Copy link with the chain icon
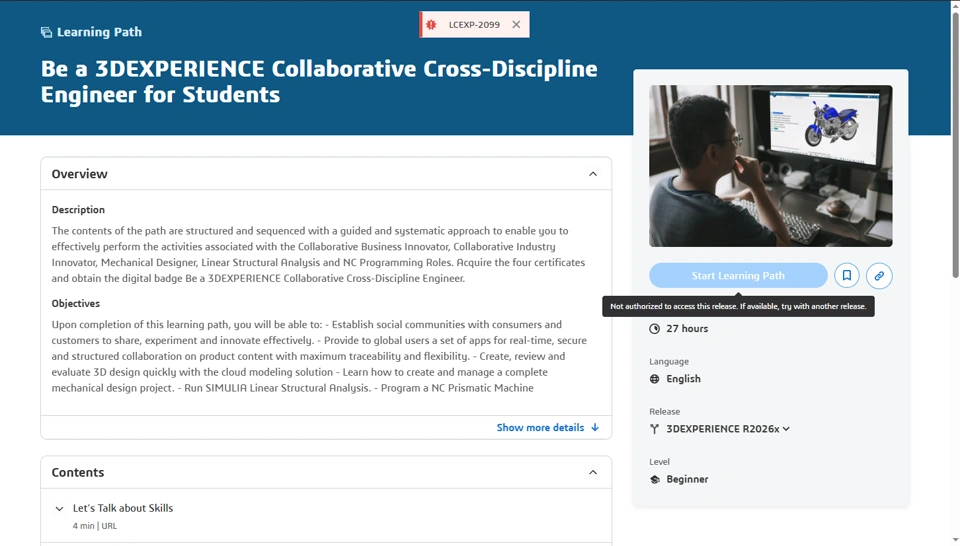This screenshot has height=546, width=960. 879,275
